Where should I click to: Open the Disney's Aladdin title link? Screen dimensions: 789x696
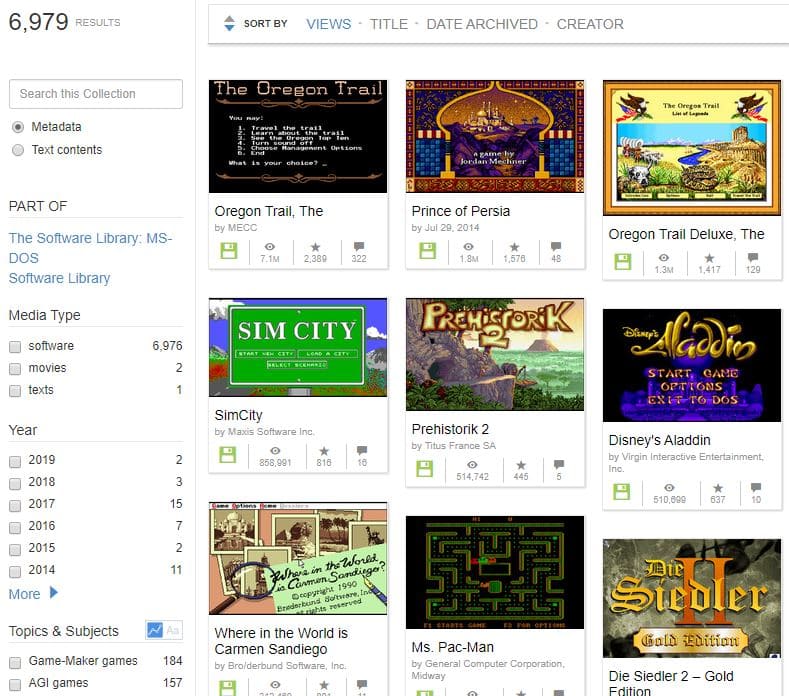(659, 440)
